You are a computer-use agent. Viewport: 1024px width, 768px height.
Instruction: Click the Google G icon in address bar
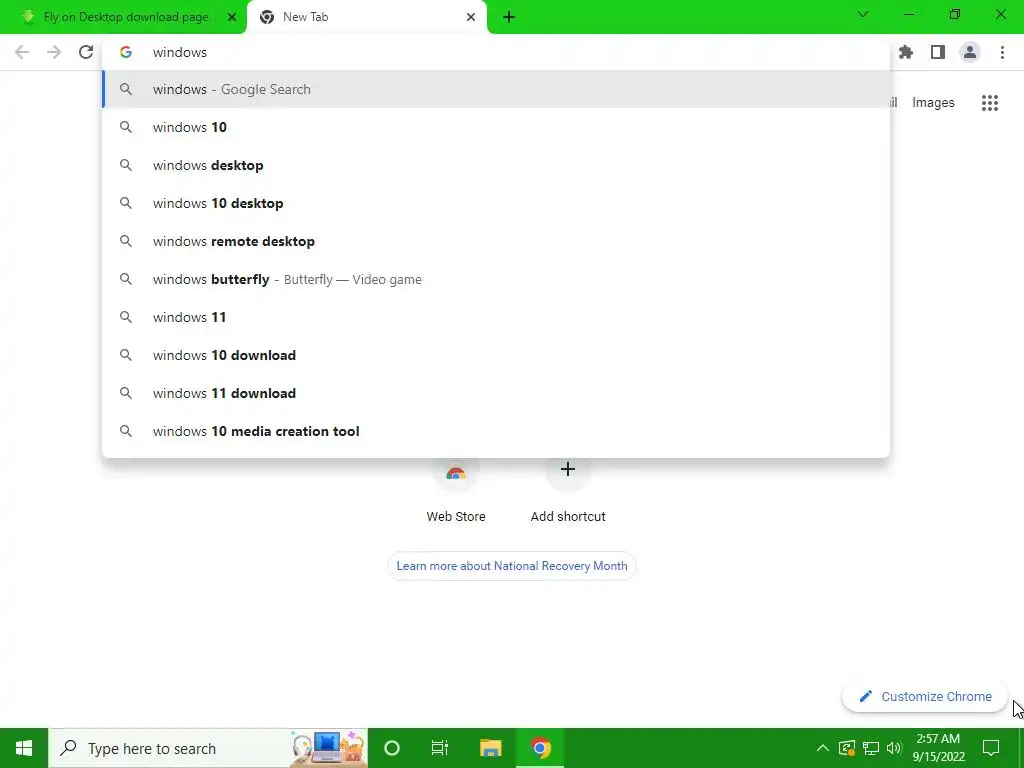[x=126, y=52]
